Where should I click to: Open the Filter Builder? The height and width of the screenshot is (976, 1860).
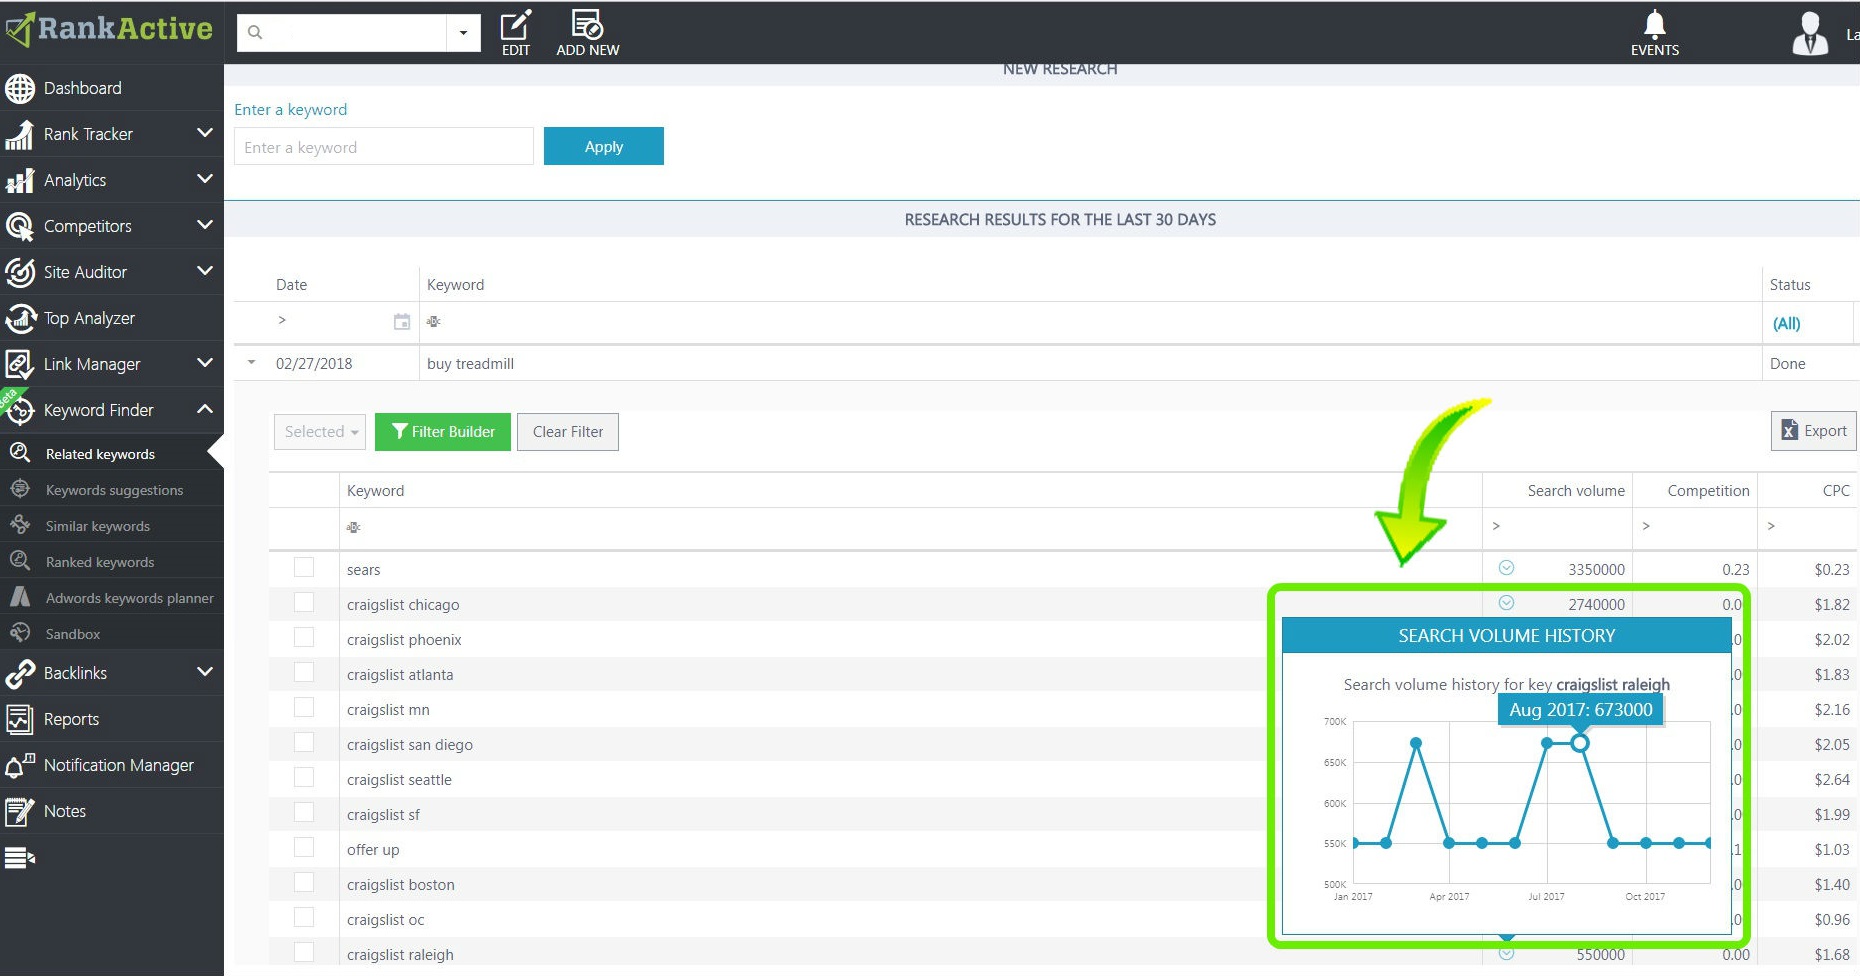442,432
